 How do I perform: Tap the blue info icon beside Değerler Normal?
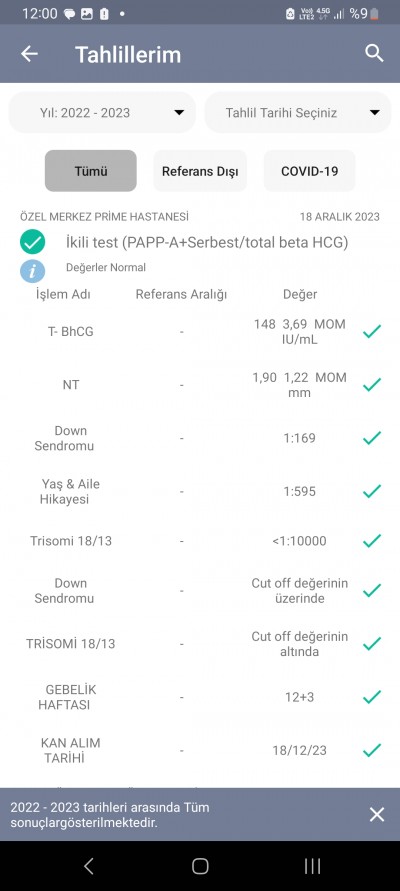(32, 270)
